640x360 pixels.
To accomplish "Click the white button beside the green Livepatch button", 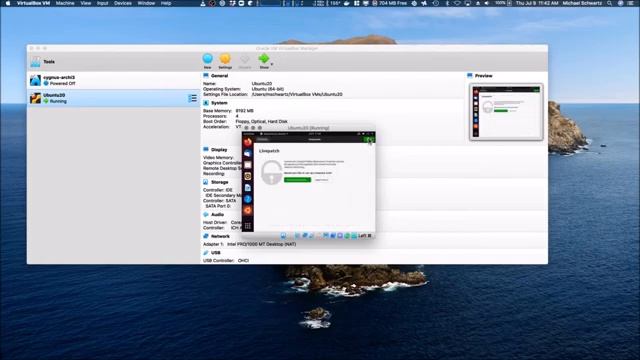I will tap(322, 180).
